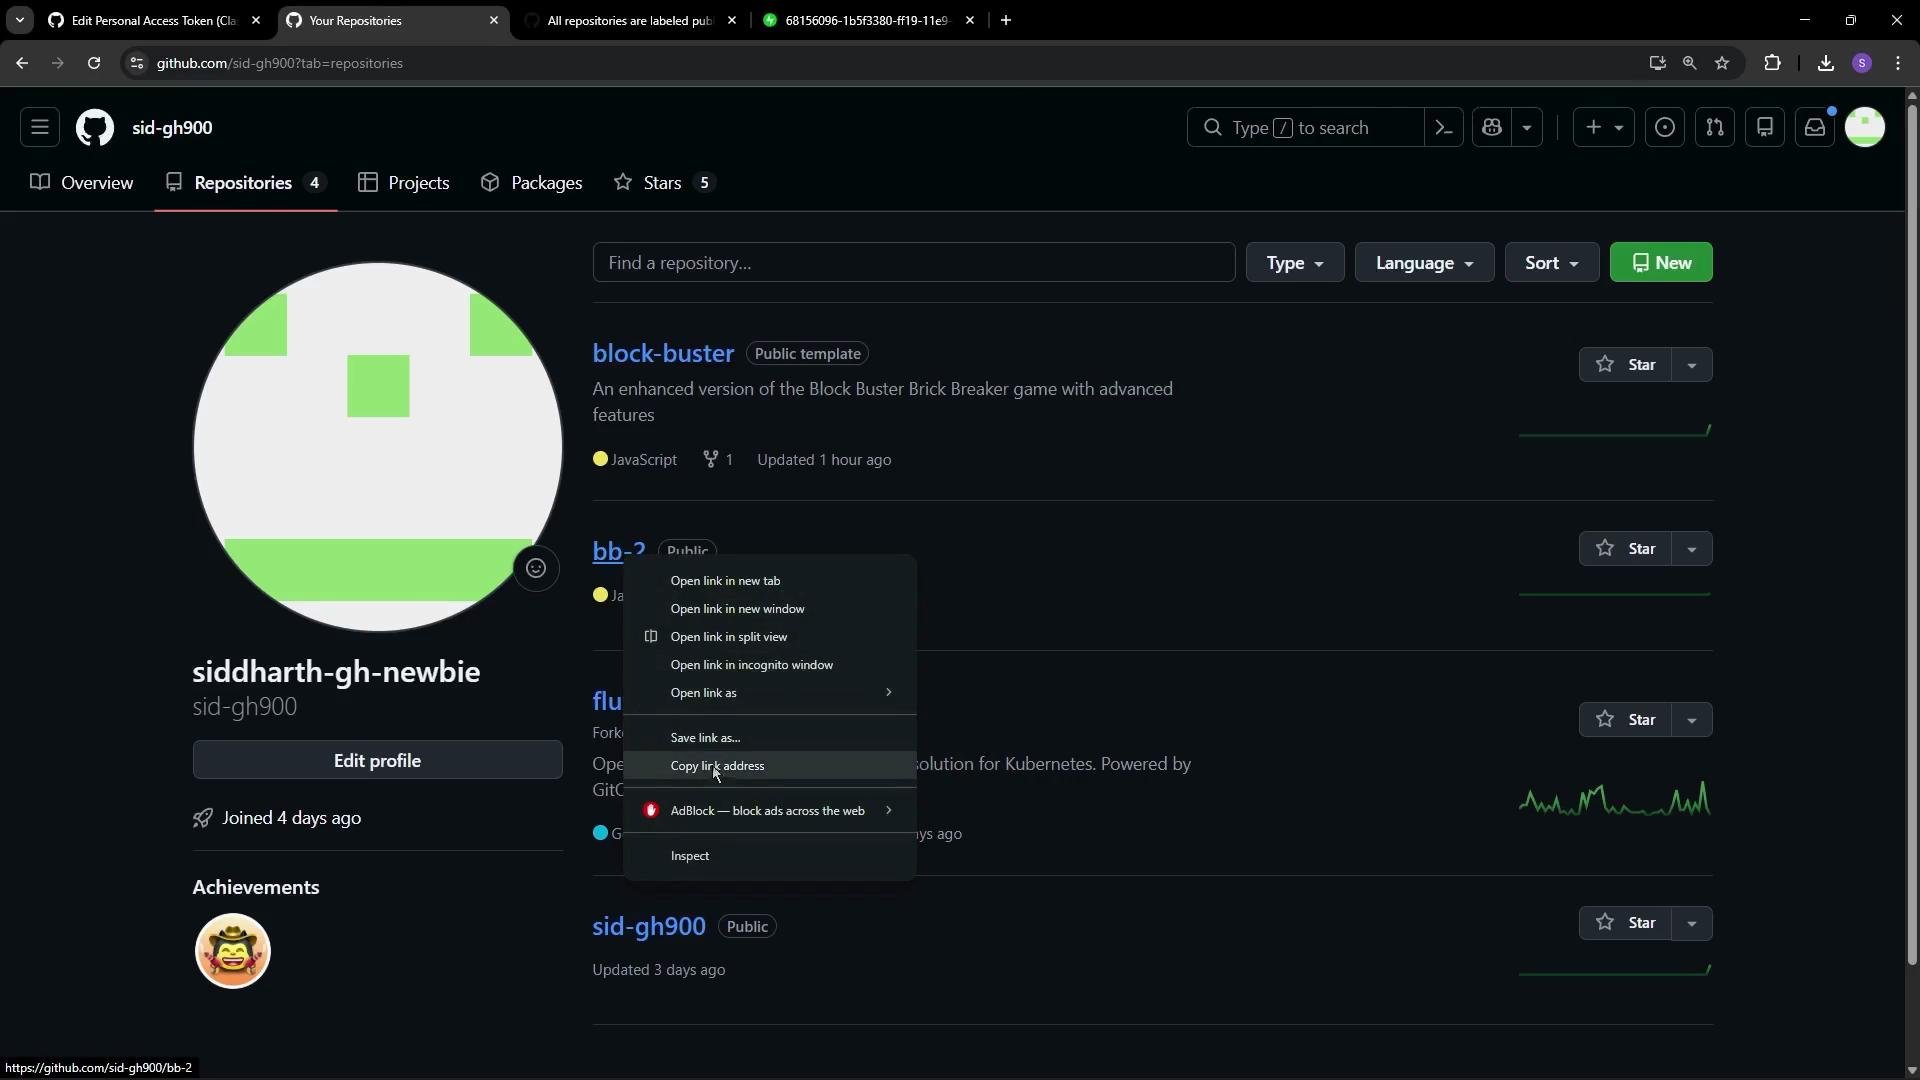Screen dimensions: 1920x1080
Task: Select the Repositories tab
Action: coord(246,182)
